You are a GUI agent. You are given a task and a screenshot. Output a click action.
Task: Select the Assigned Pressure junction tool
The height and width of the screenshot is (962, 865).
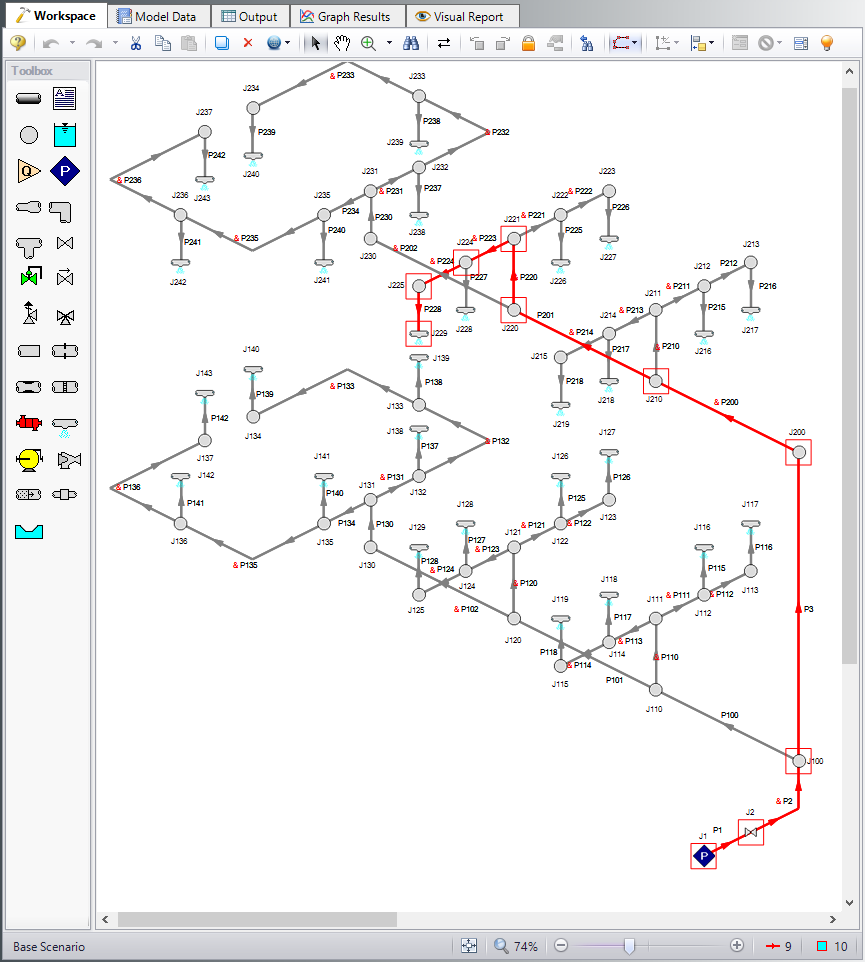coord(65,171)
